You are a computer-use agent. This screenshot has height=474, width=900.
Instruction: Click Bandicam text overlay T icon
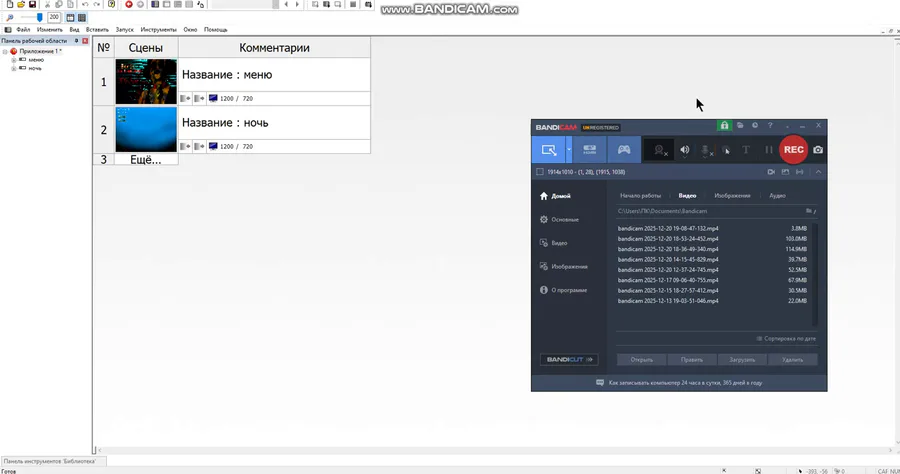pyautogui.click(x=746, y=150)
